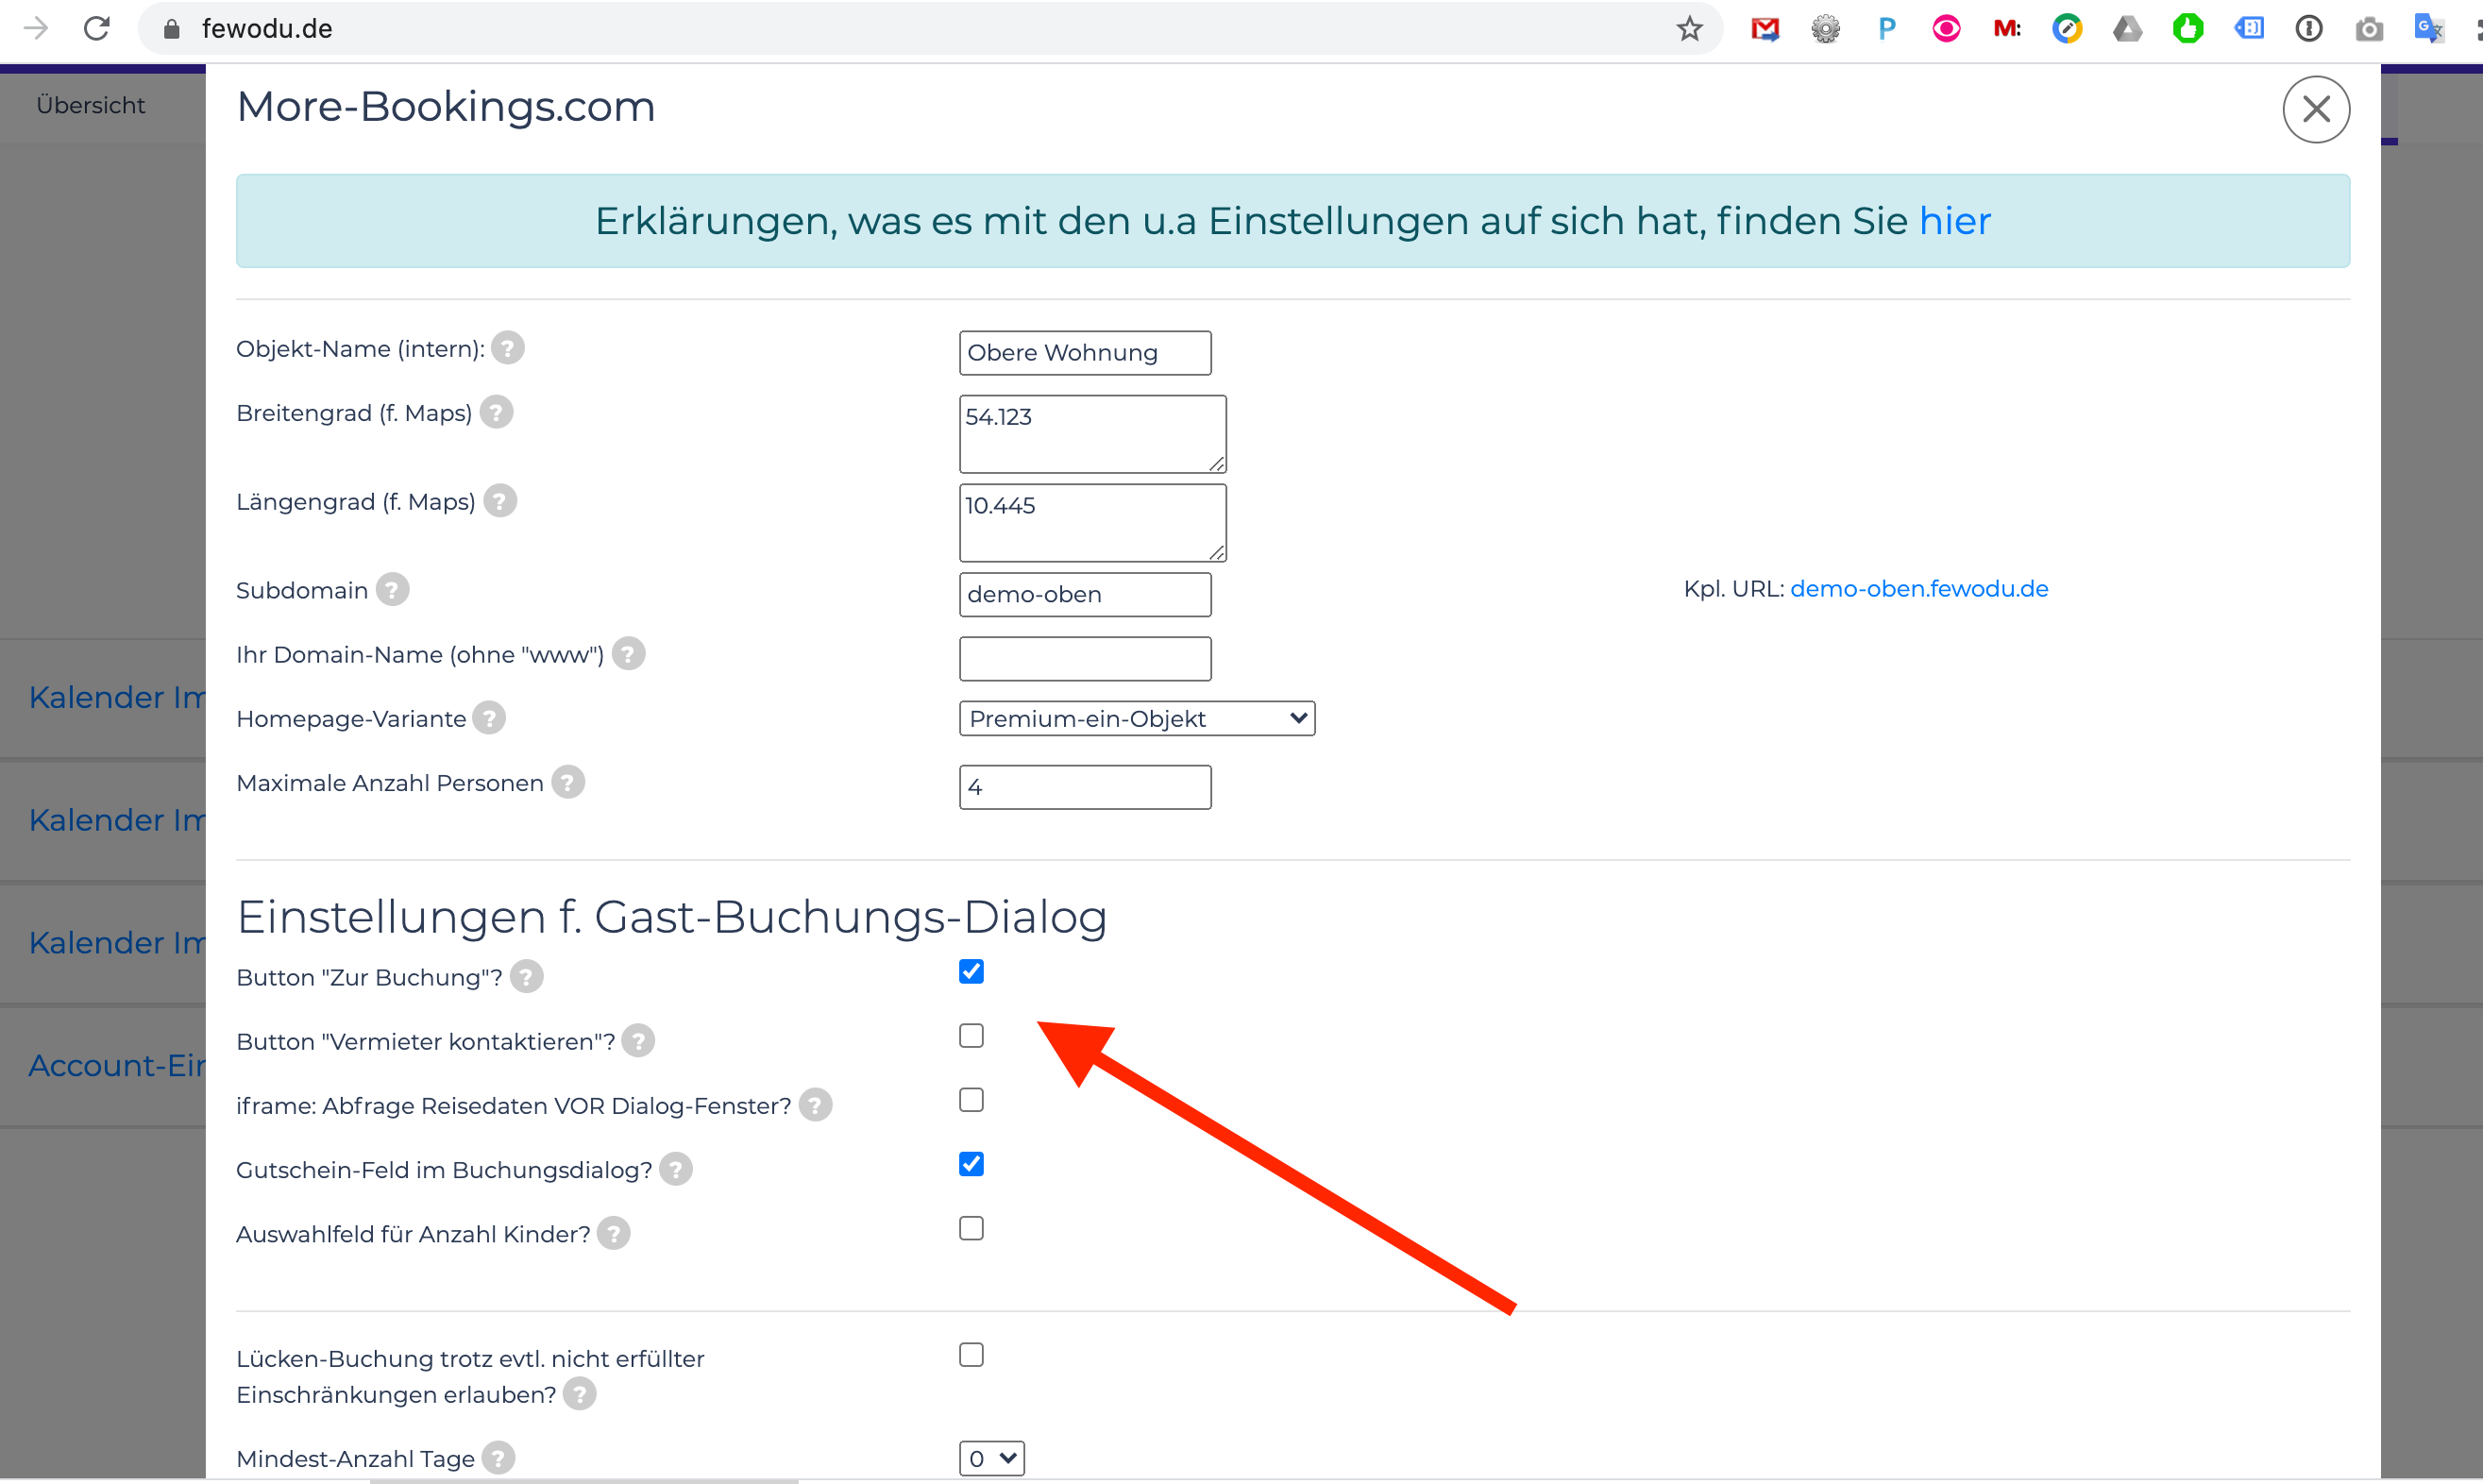Viewport: 2483px width, 1484px height.
Task: Show help icon for Breitengrad
Action: pyautogui.click(x=496, y=413)
